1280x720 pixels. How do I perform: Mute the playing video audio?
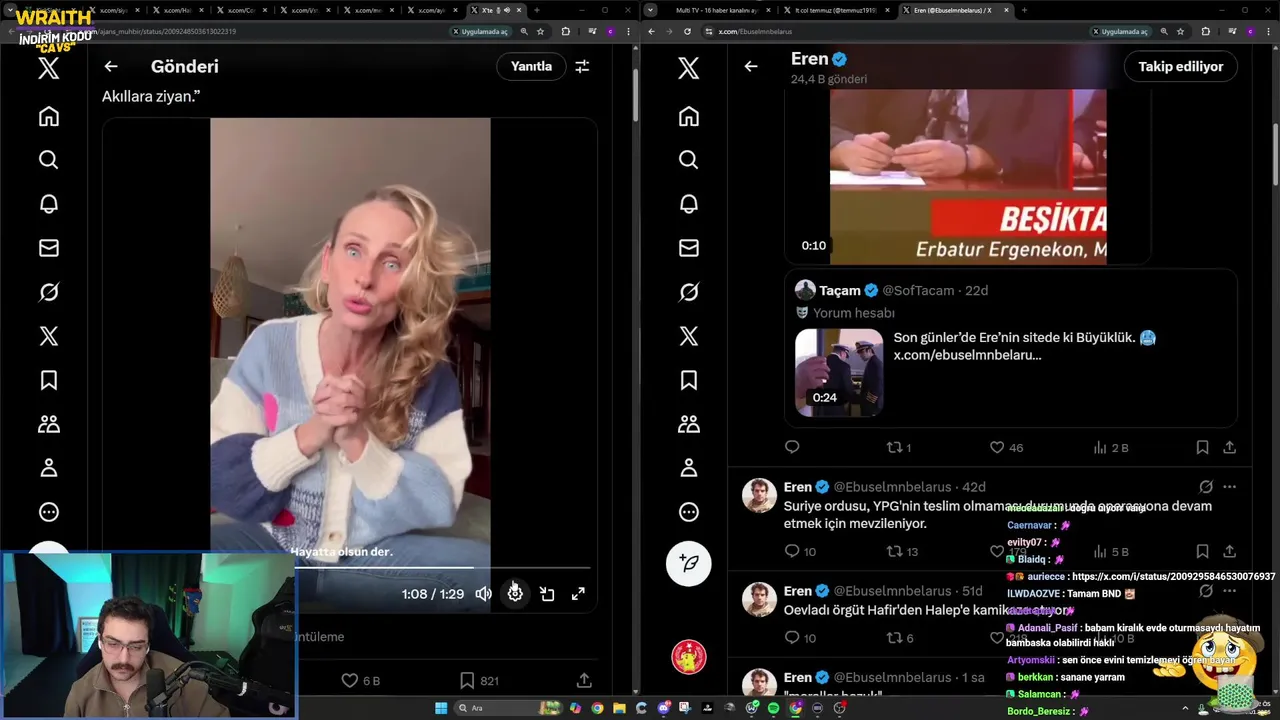point(484,594)
